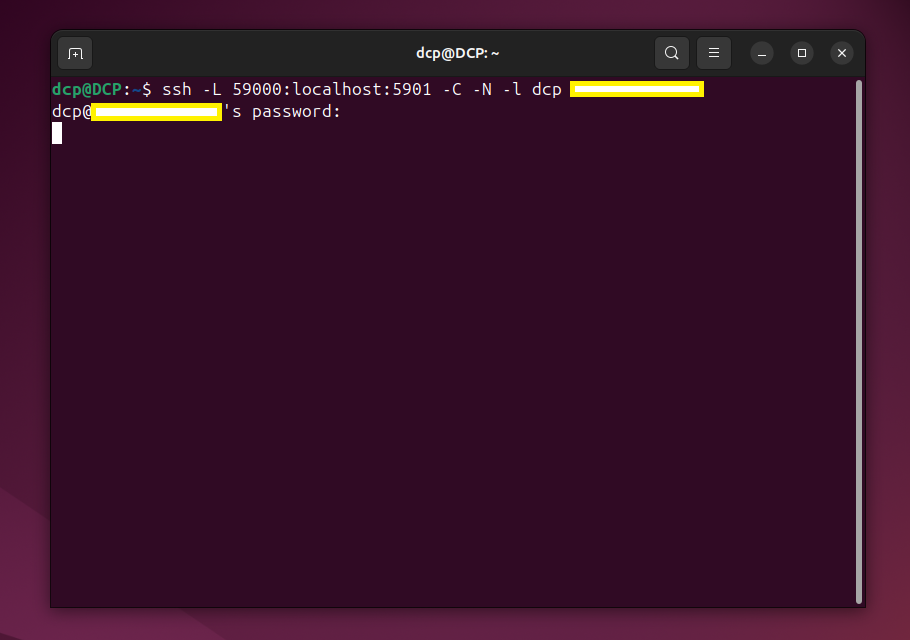Click the -N flag in the command
This screenshot has width=910, height=640.
pos(482,90)
